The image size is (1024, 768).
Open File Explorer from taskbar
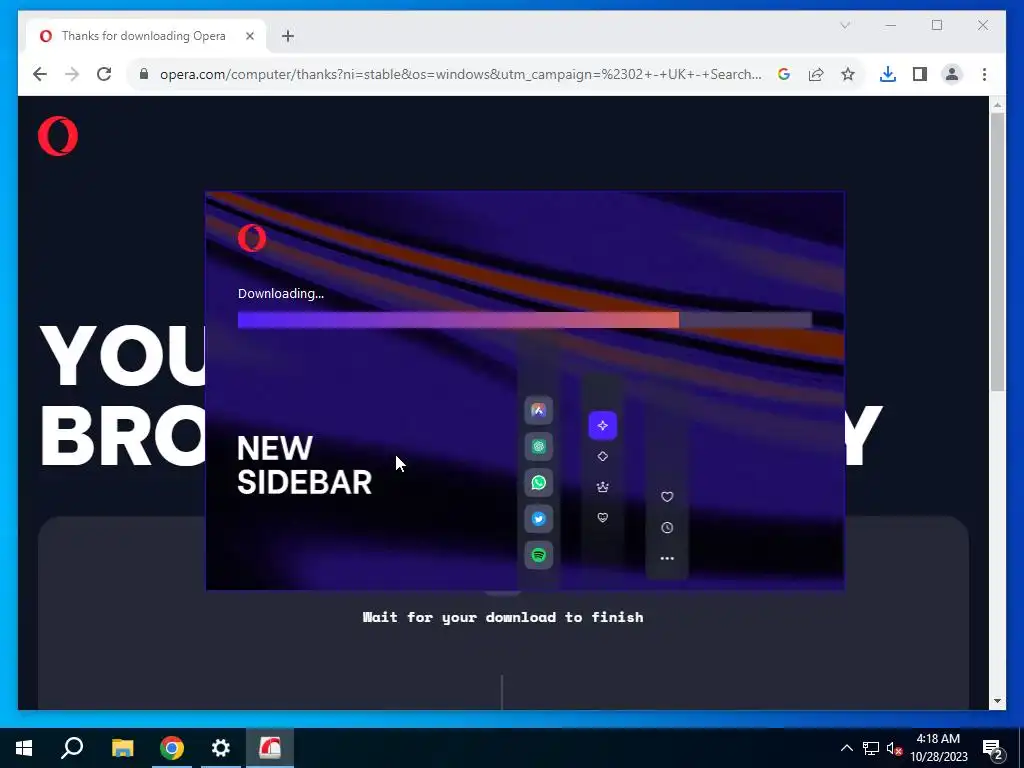click(122, 748)
